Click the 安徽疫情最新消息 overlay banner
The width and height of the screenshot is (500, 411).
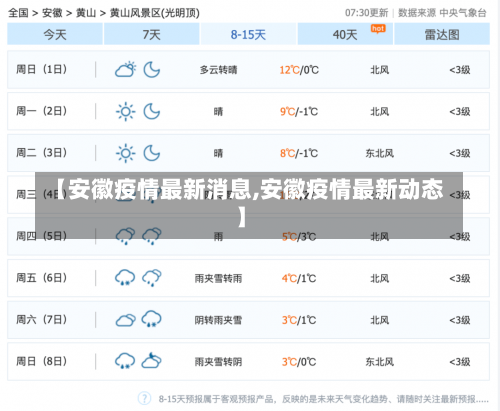[249, 205]
